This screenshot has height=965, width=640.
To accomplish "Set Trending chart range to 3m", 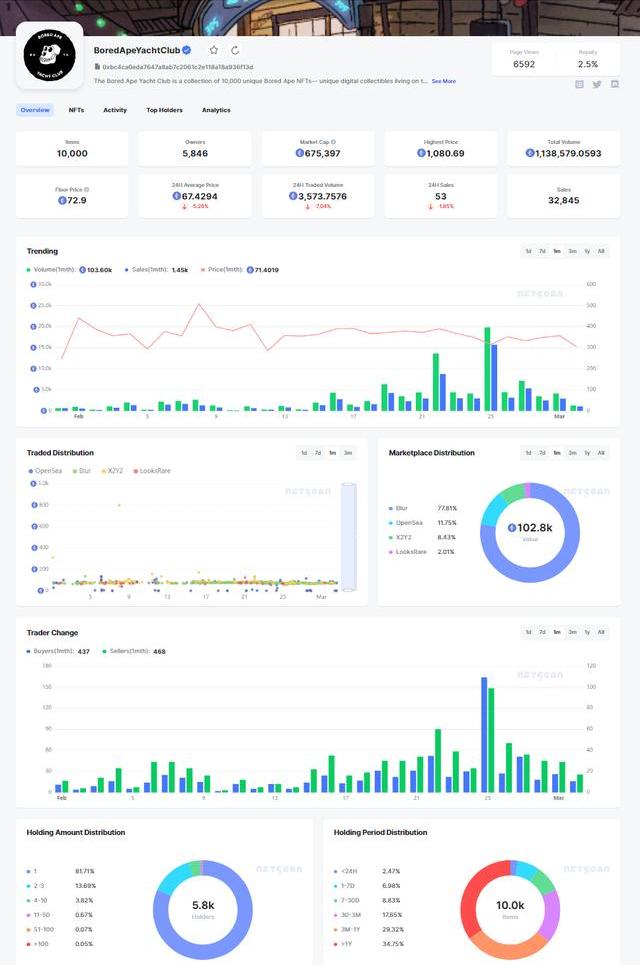I will point(572,251).
